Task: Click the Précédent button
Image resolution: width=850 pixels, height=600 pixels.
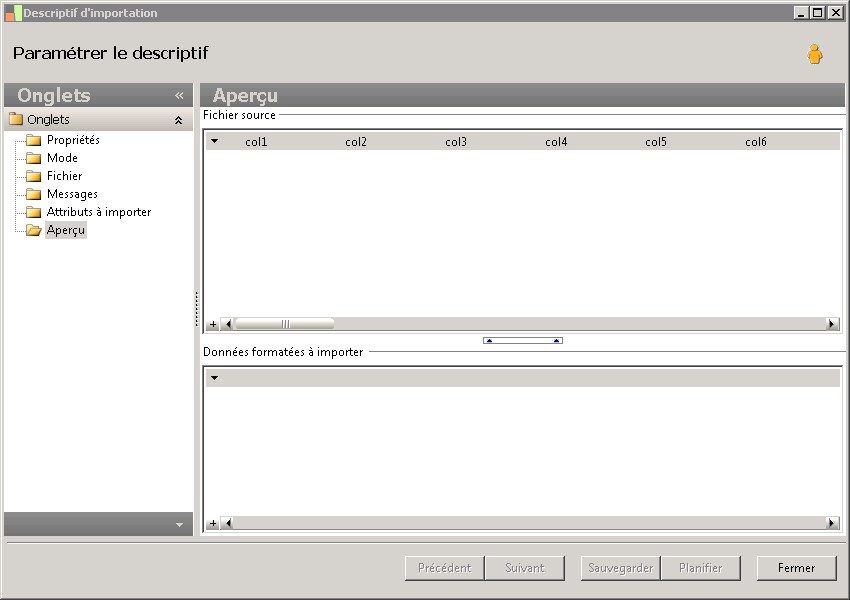Action: [x=445, y=568]
